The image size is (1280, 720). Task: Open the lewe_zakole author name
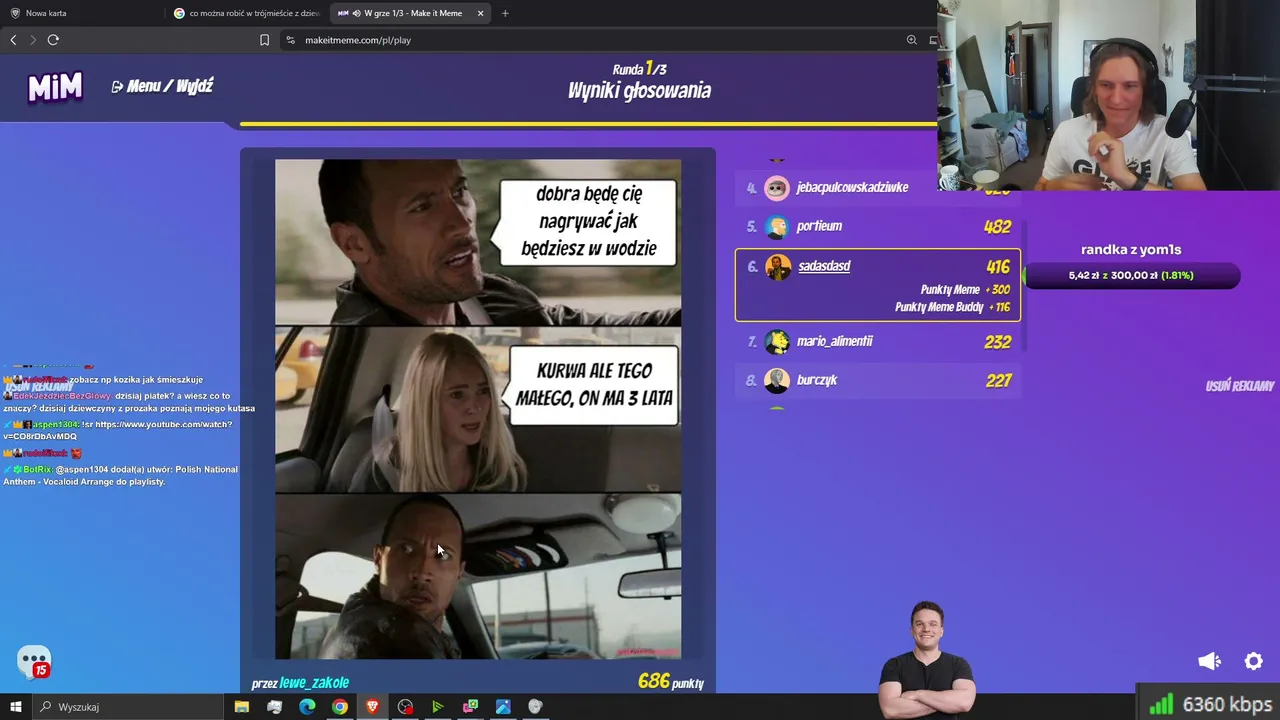(314, 683)
